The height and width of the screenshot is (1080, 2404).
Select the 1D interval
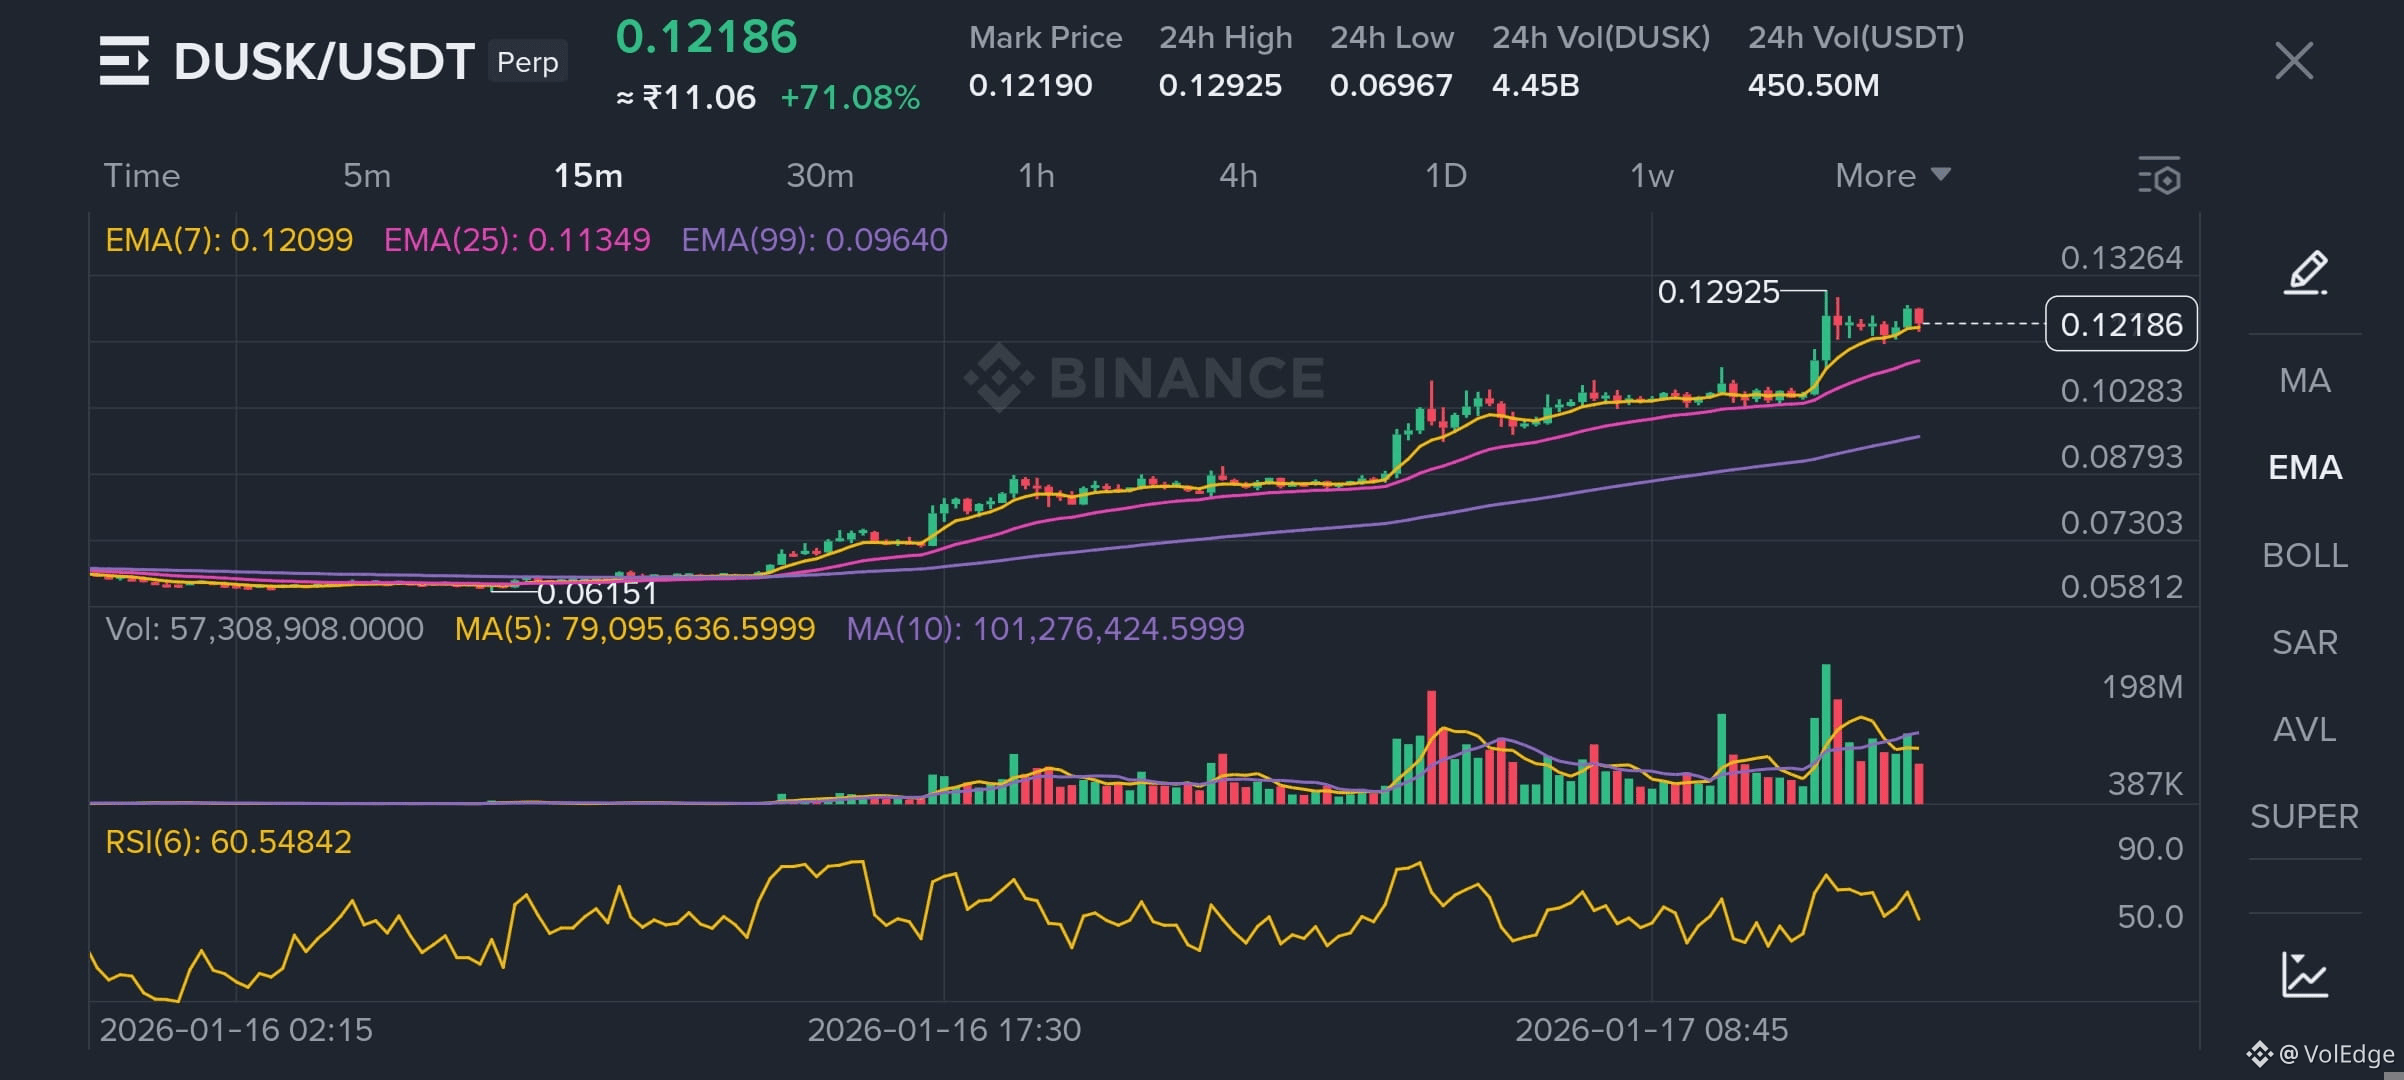coord(1445,176)
